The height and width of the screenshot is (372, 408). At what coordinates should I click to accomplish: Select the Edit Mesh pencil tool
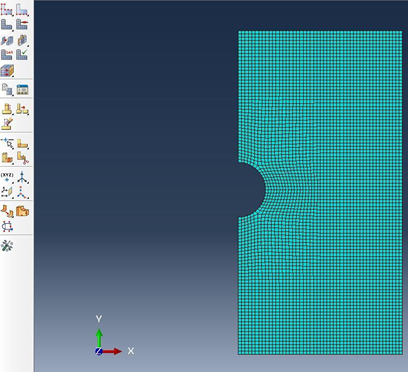point(7,124)
